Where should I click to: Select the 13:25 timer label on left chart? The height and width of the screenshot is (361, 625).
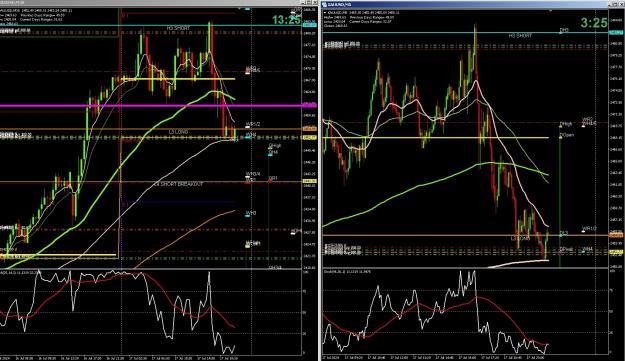point(286,20)
